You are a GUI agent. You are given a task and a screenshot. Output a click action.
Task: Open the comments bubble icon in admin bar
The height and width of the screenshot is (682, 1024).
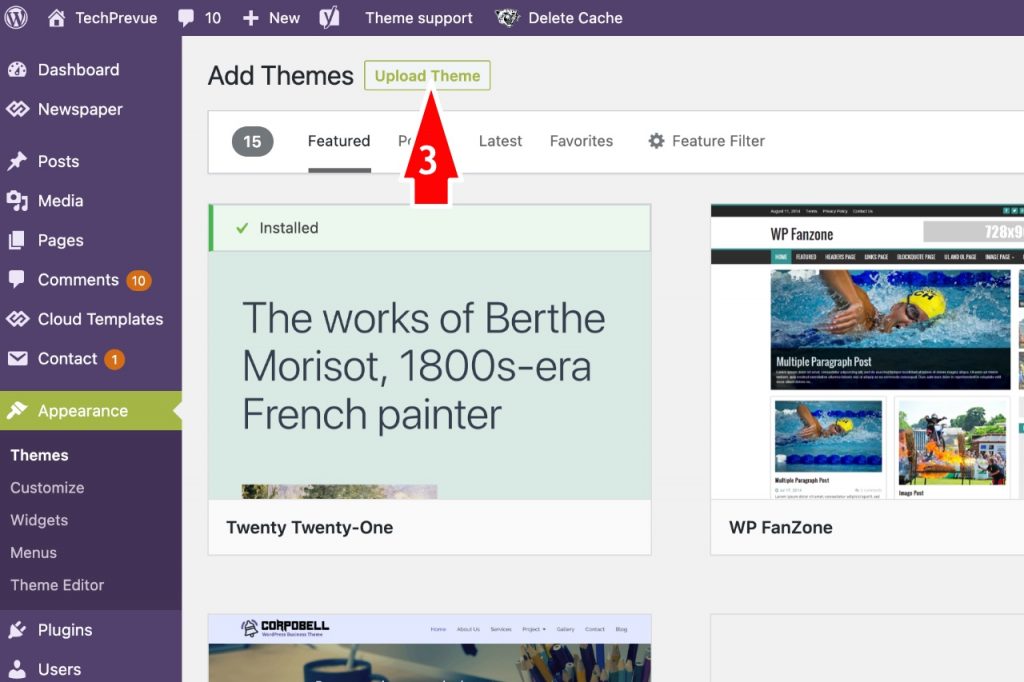click(x=186, y=18)
